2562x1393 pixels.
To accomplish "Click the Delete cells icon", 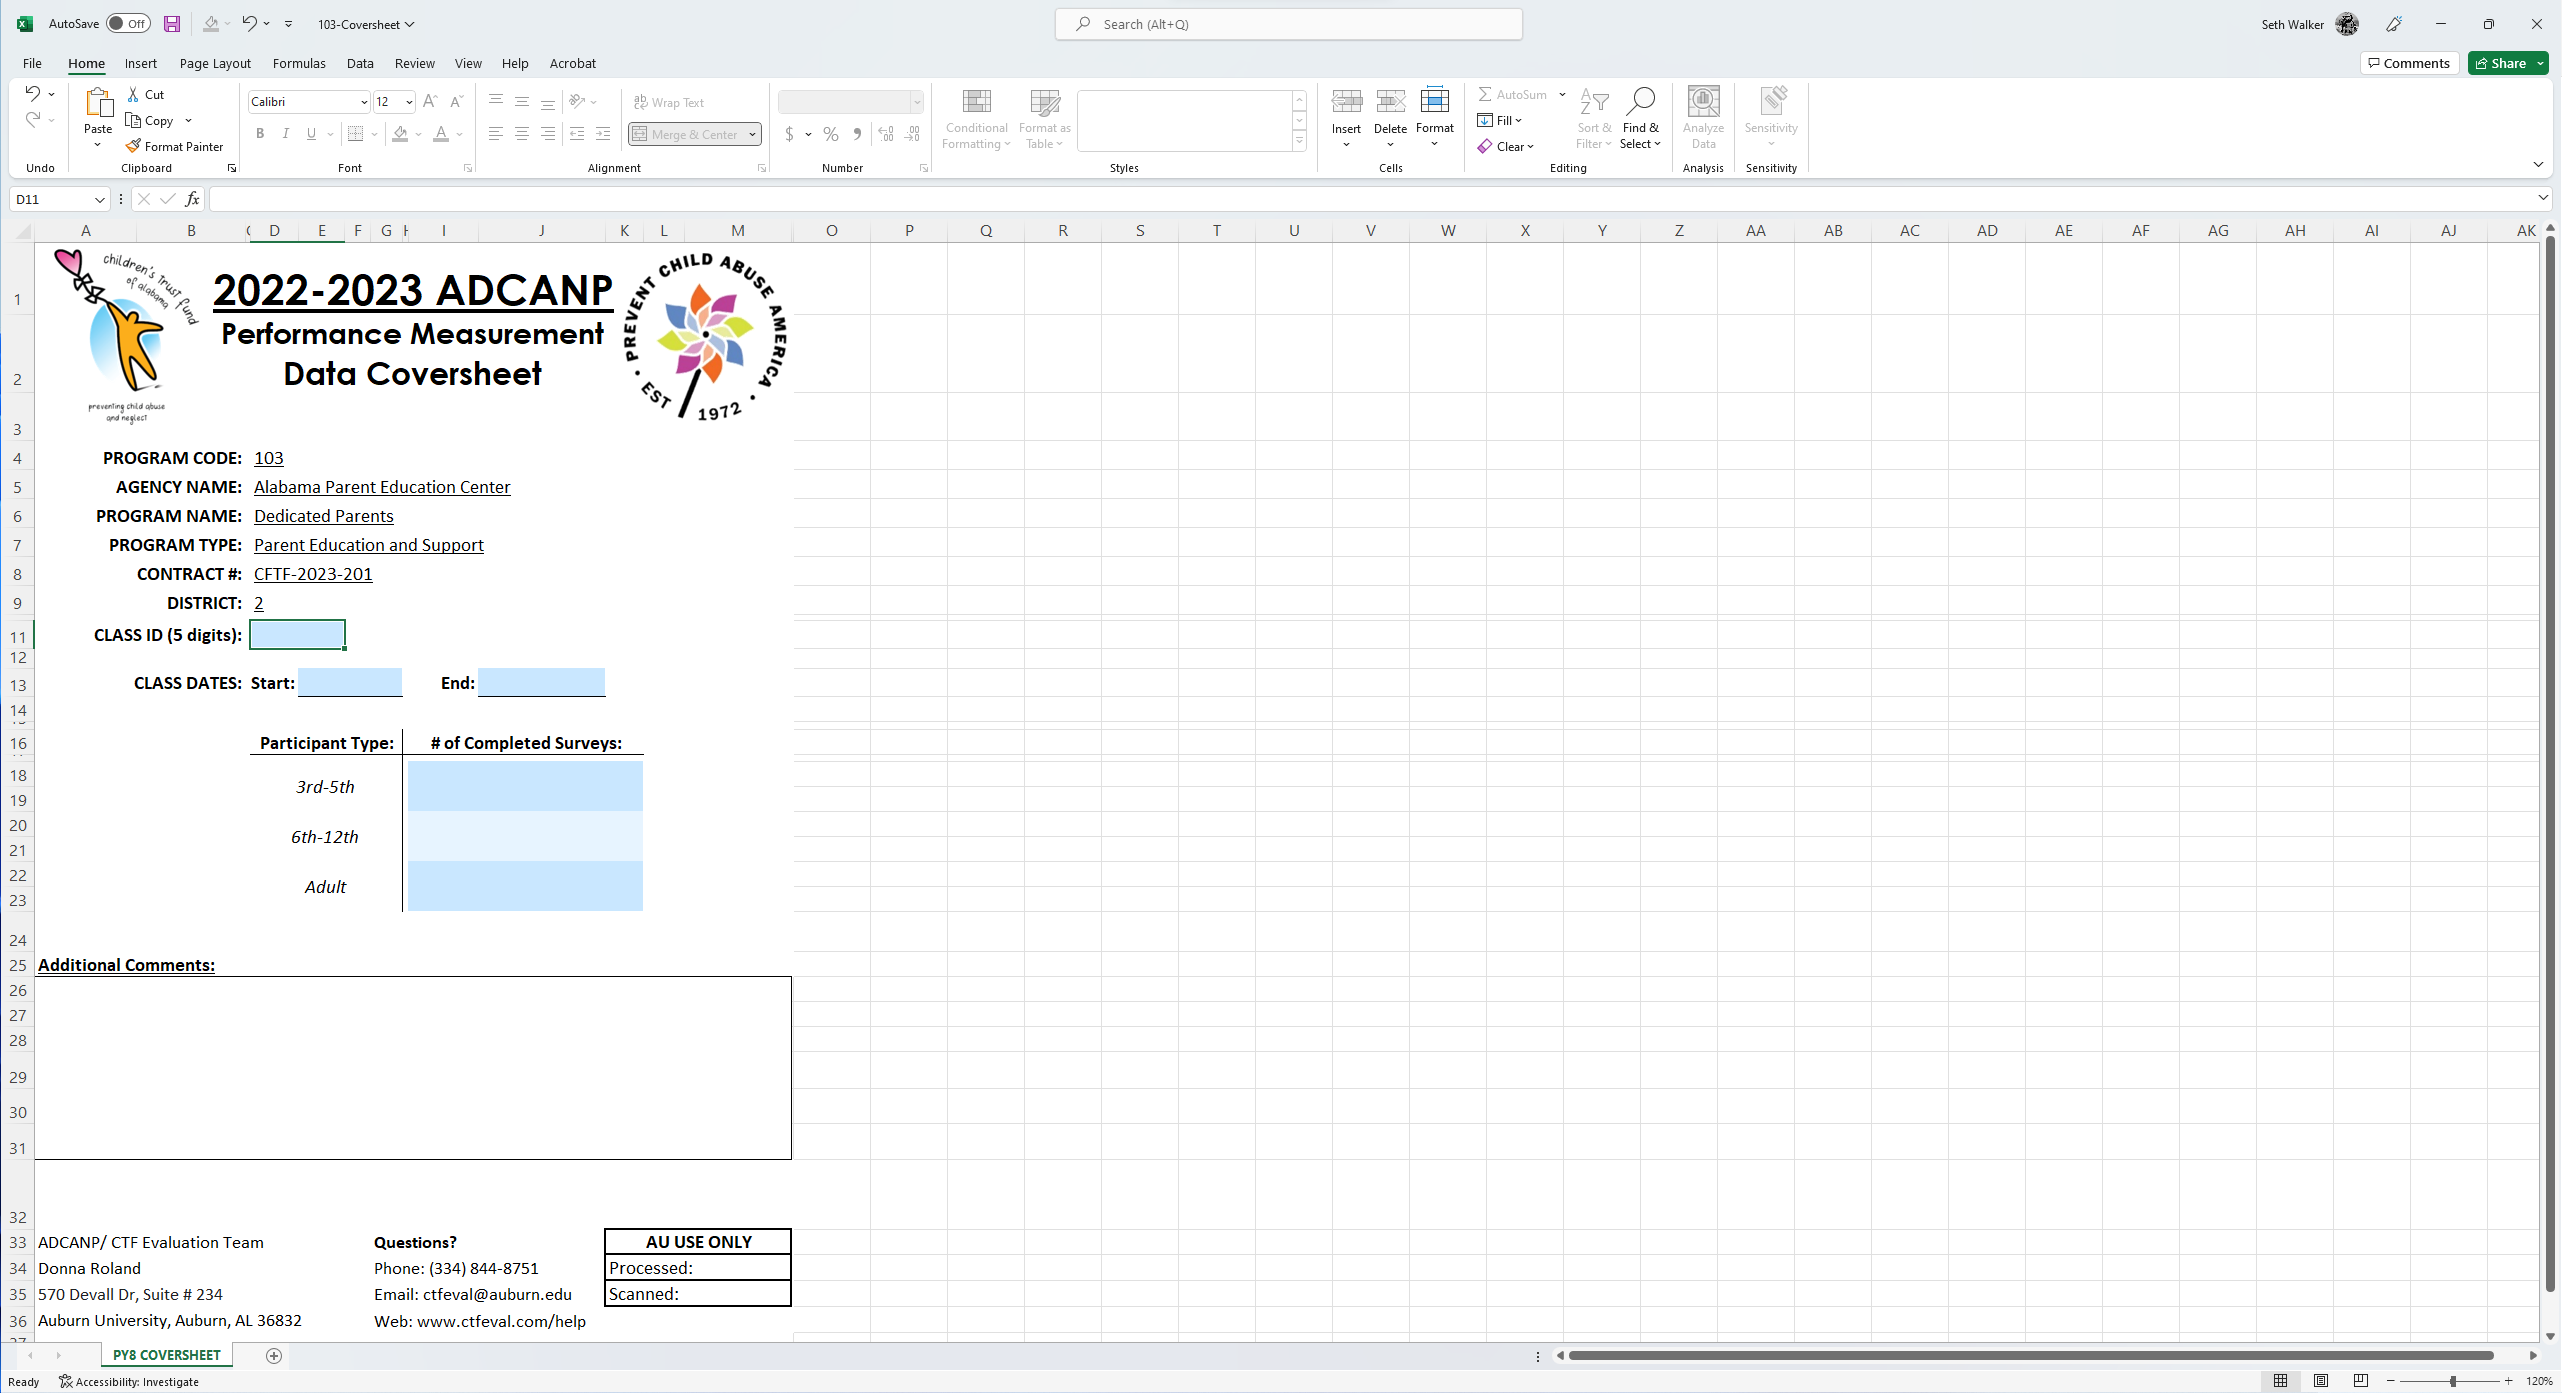I will tap(1390, 102).
